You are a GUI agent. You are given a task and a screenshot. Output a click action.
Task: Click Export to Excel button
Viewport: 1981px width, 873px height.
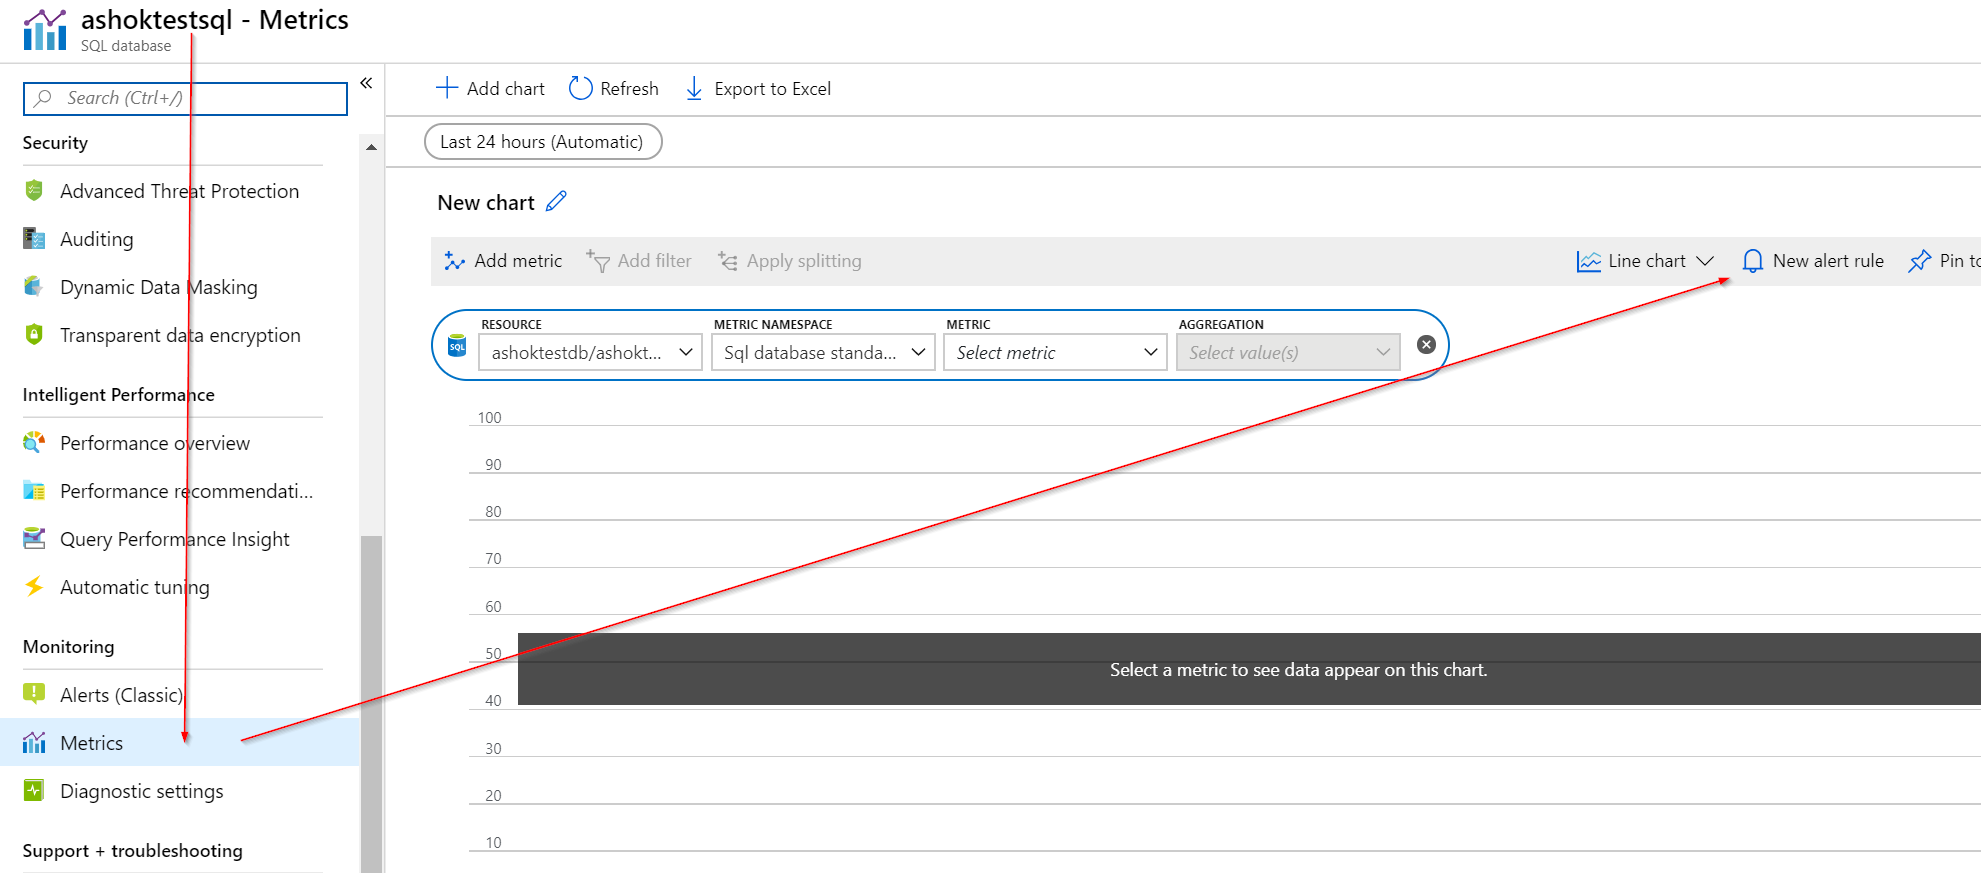(x=758, y=89)
